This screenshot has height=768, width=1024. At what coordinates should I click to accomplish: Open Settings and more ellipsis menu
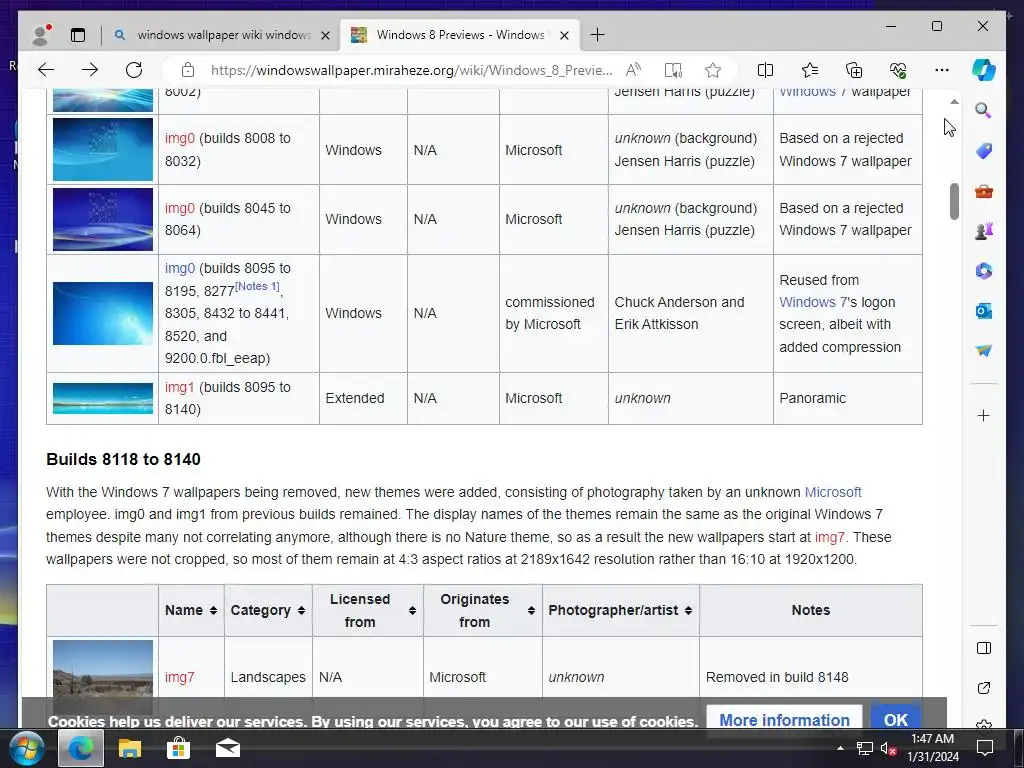(x=942, y=70)
